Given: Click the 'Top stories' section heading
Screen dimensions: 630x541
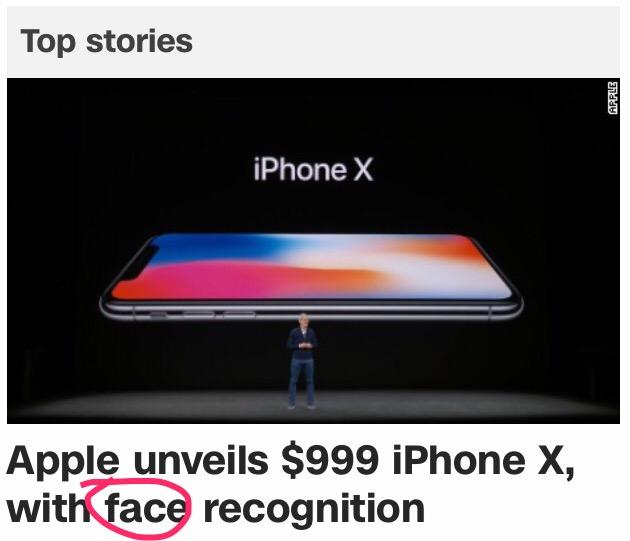Looking at the screenshot, I should click(x=106, y=41).
